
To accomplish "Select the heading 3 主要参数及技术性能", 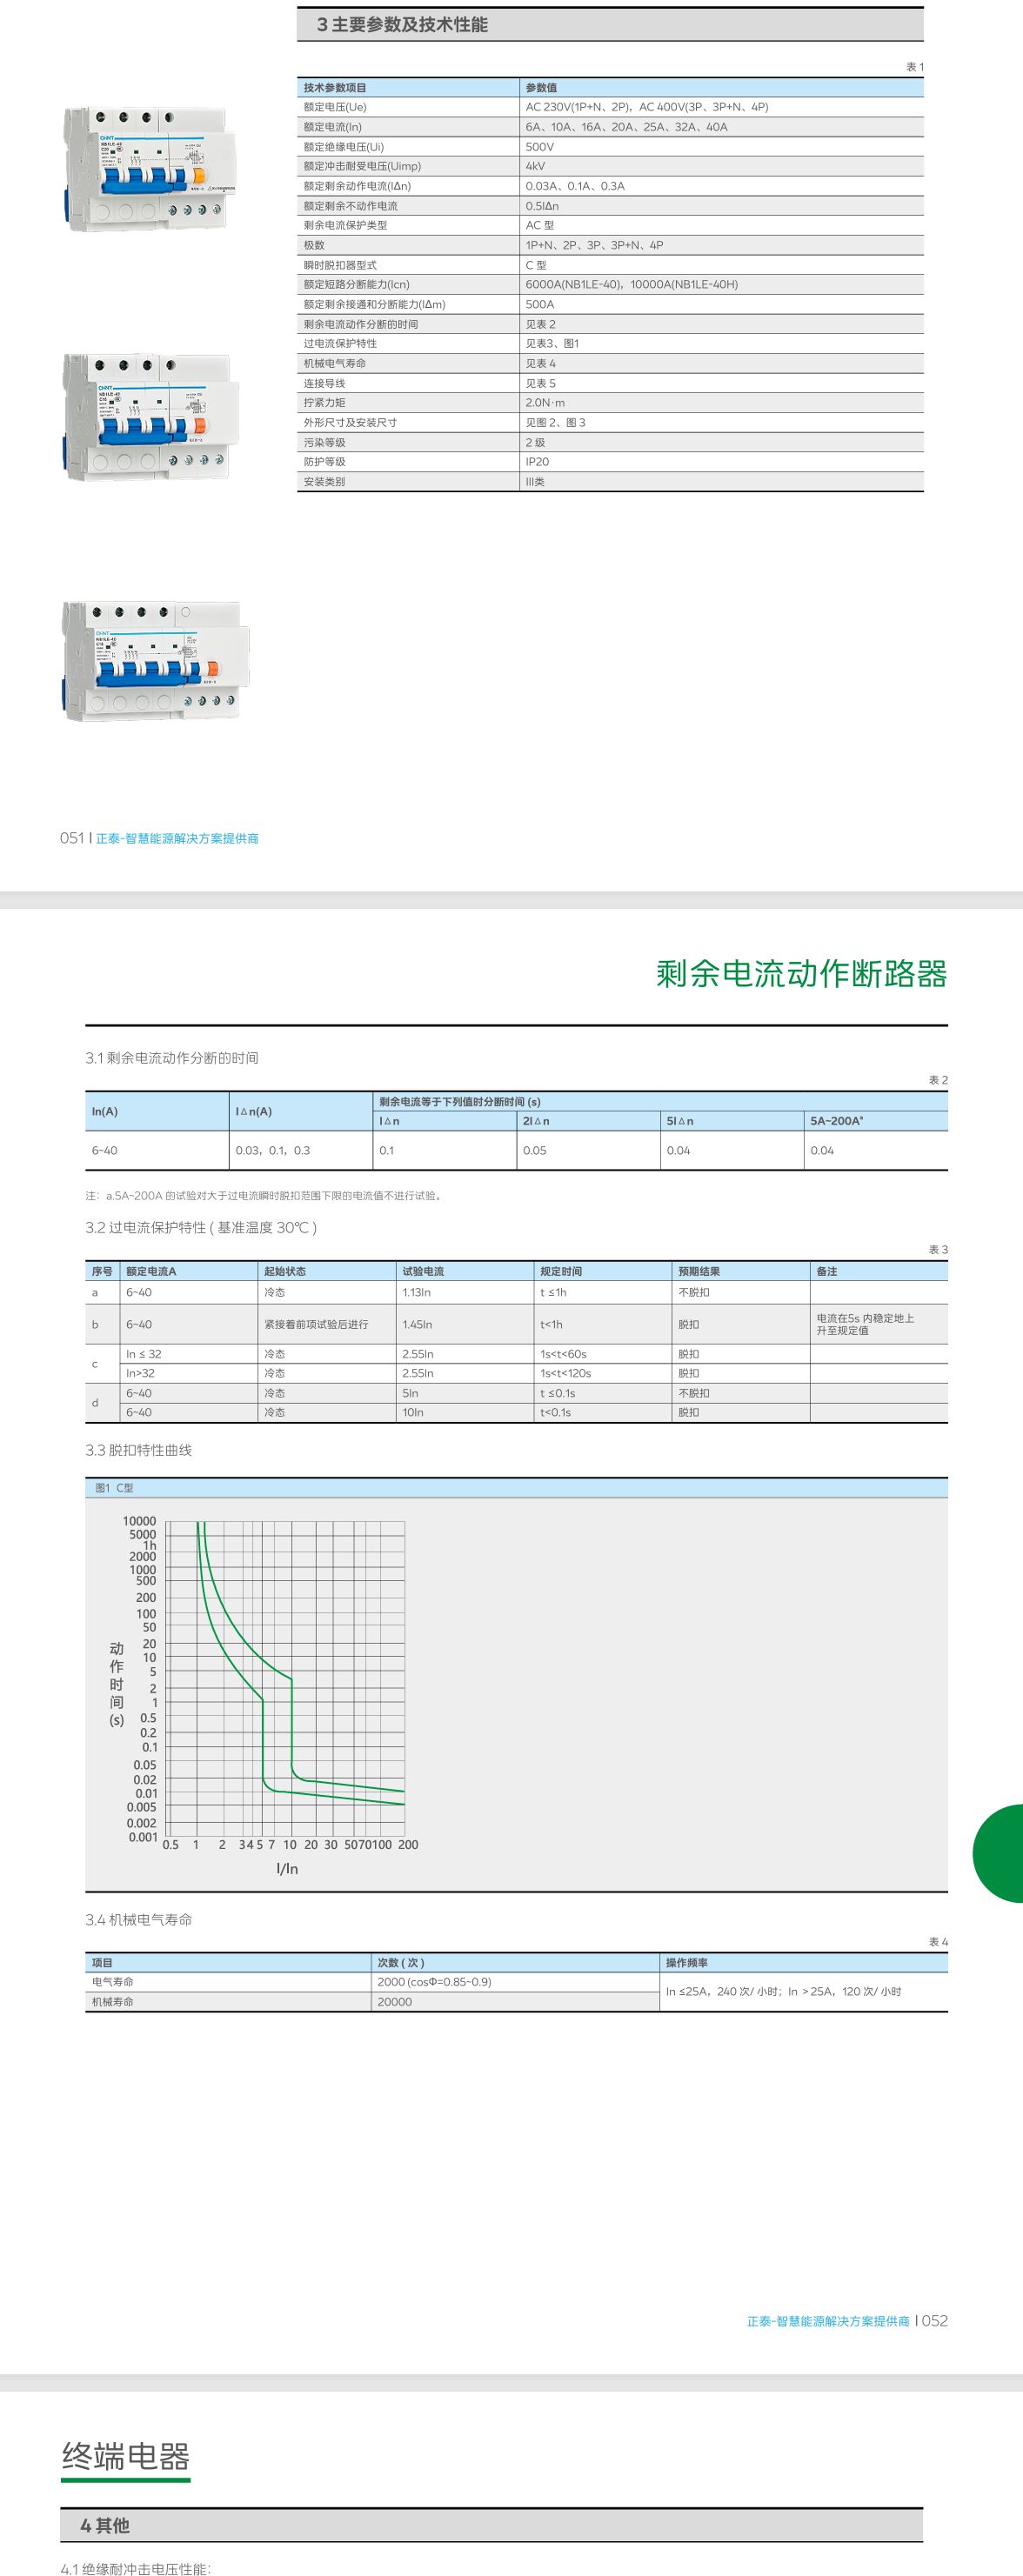I will point(402,25).
